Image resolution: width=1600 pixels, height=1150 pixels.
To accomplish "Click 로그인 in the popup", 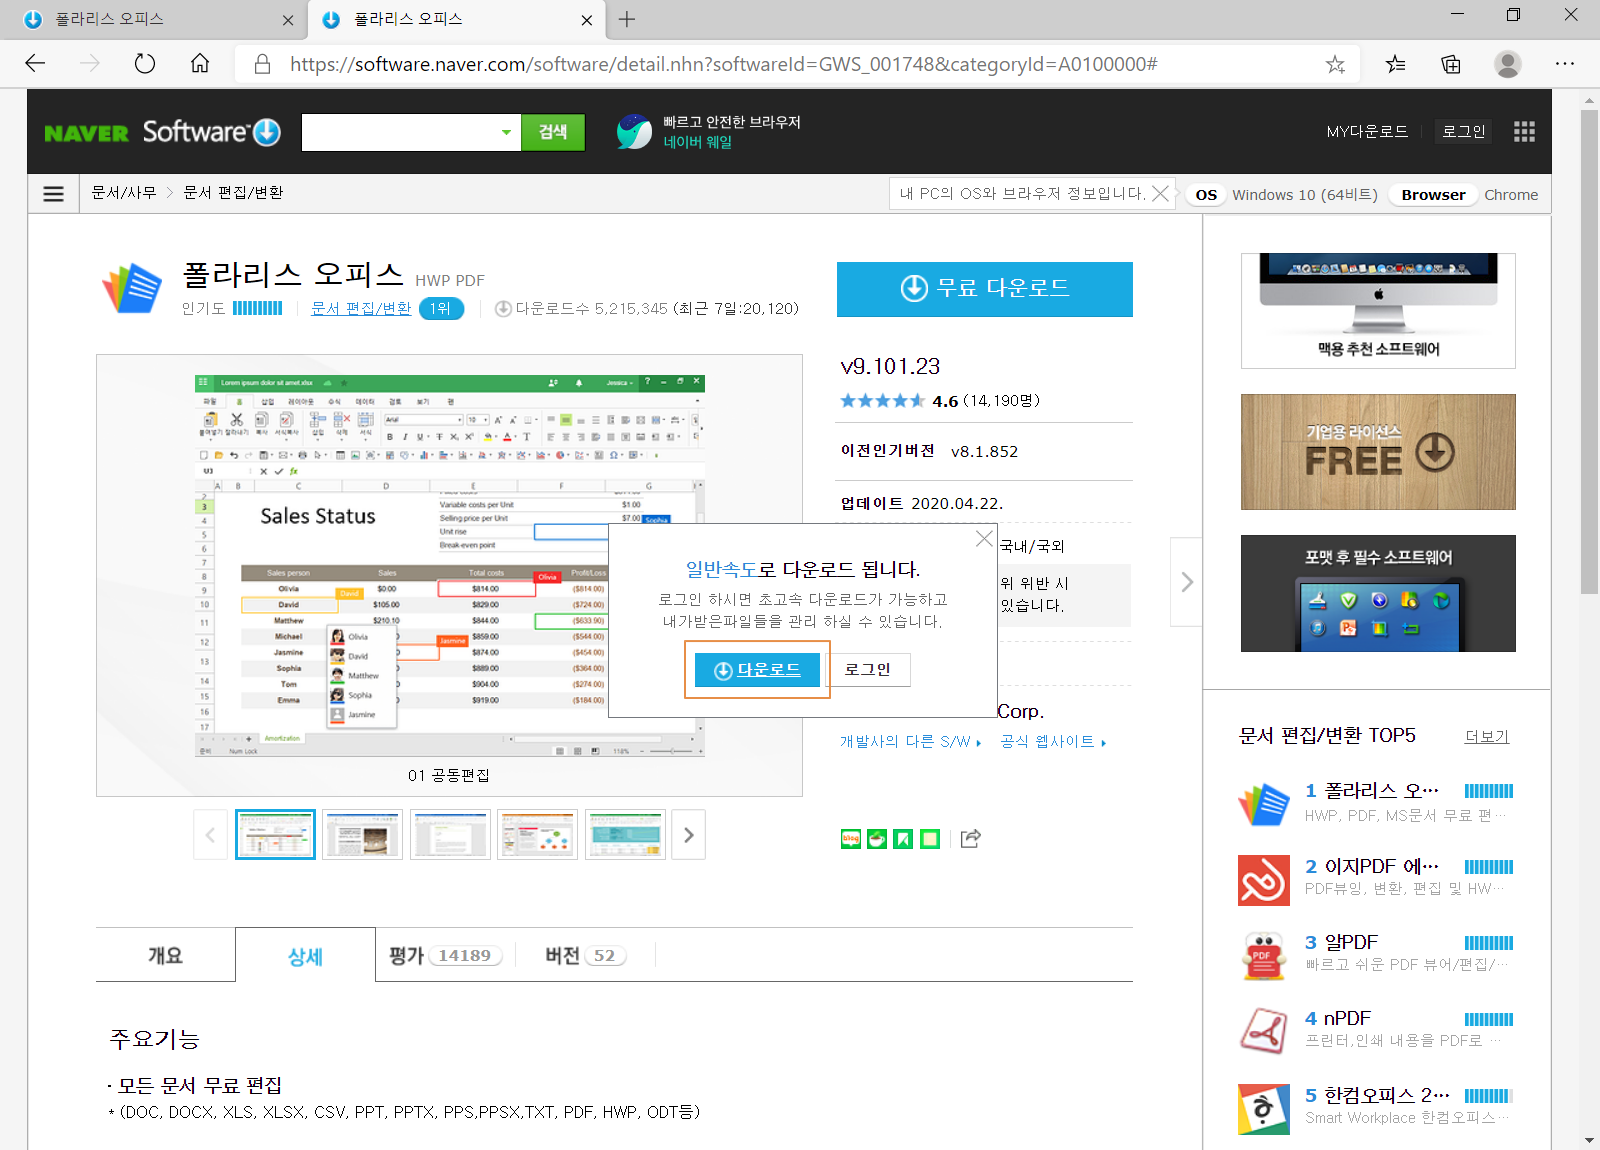I will pyautogui.click(x=868, y=669).
